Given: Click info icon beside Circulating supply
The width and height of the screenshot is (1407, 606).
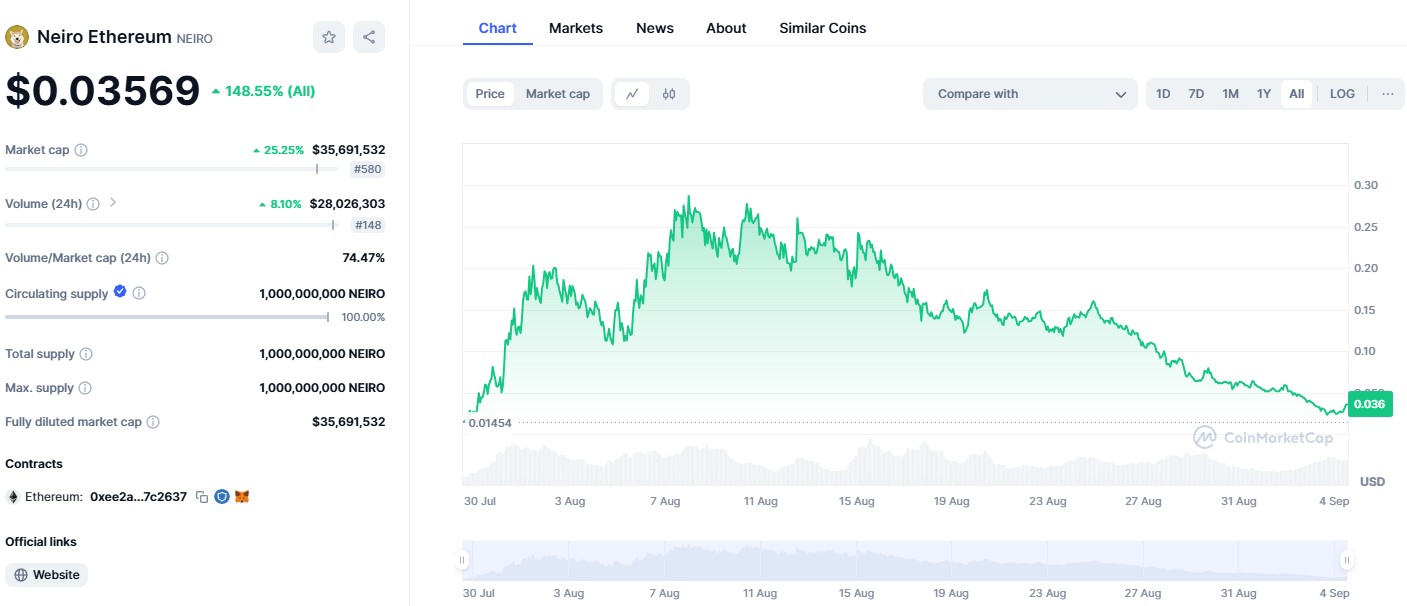Looking at the screenshot, I should coord(139,293).
